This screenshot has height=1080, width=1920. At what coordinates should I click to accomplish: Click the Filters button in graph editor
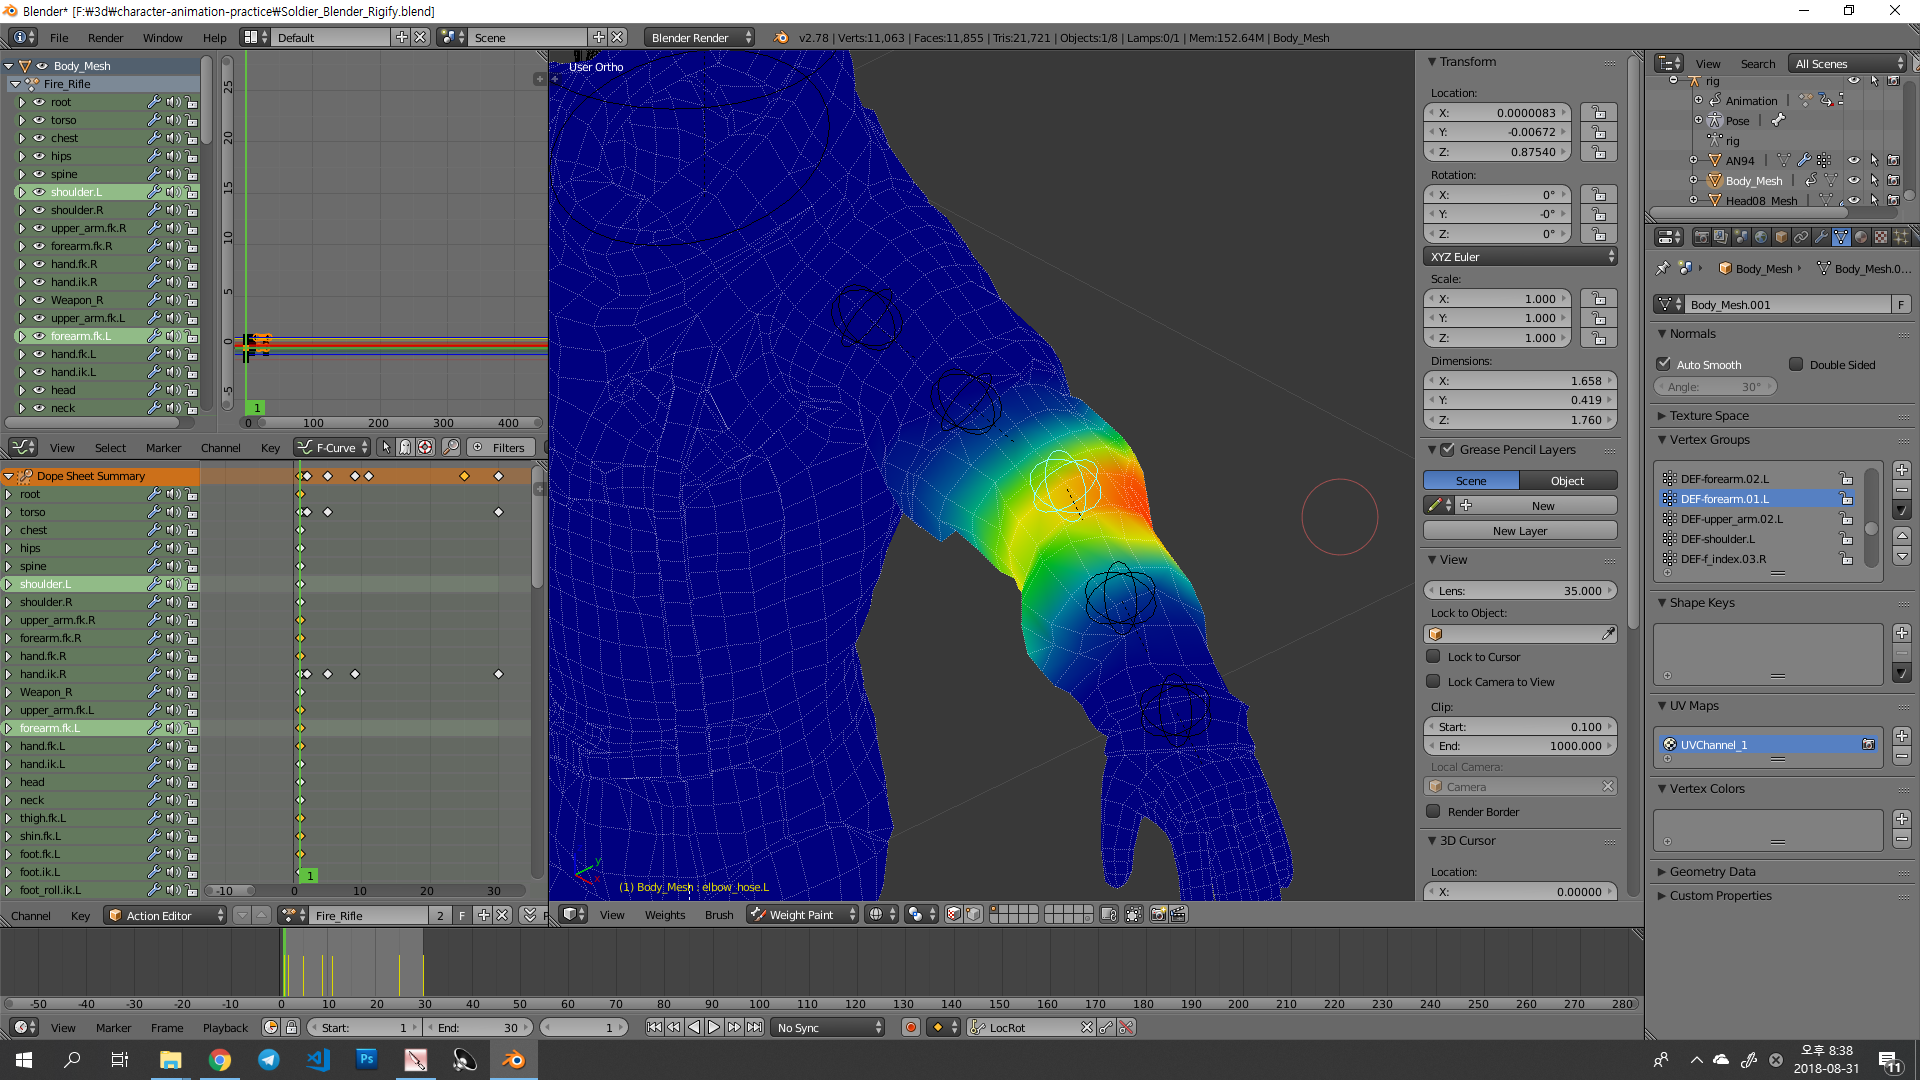point(500,447)
